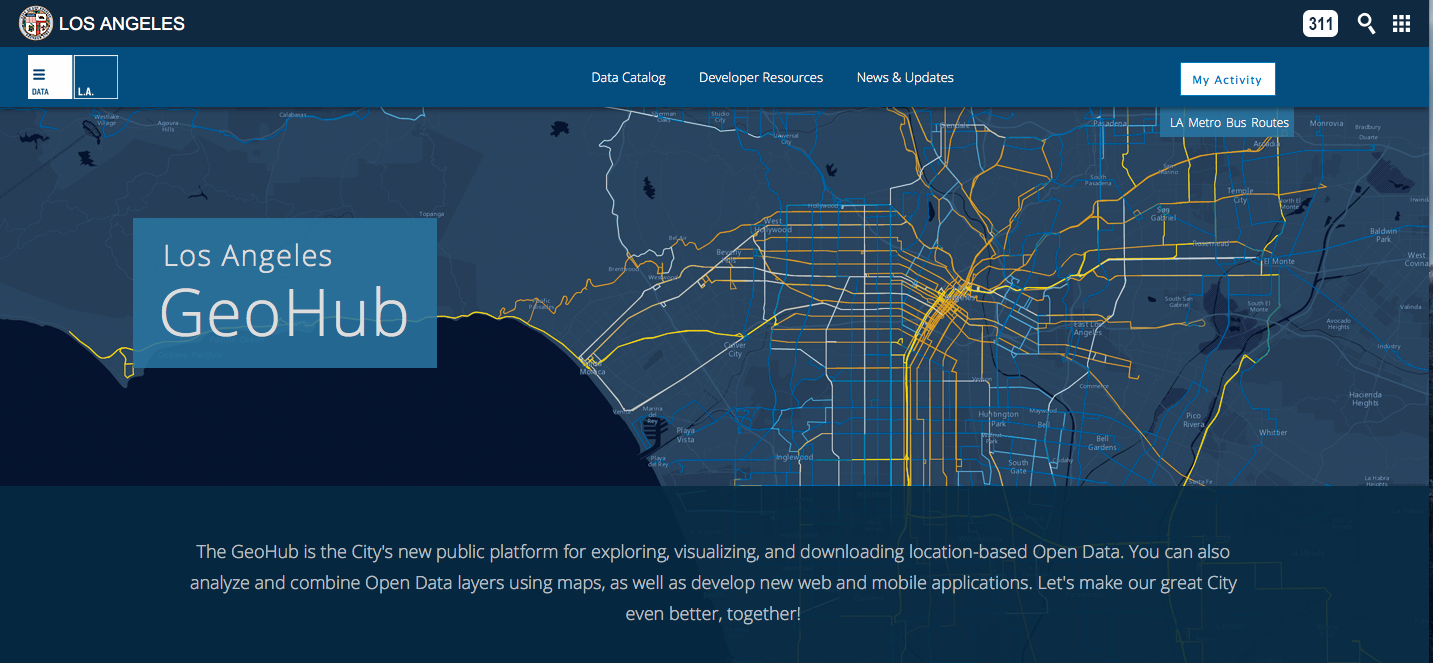Click the Pico Rivera map label

click(x=1194, y=419)
